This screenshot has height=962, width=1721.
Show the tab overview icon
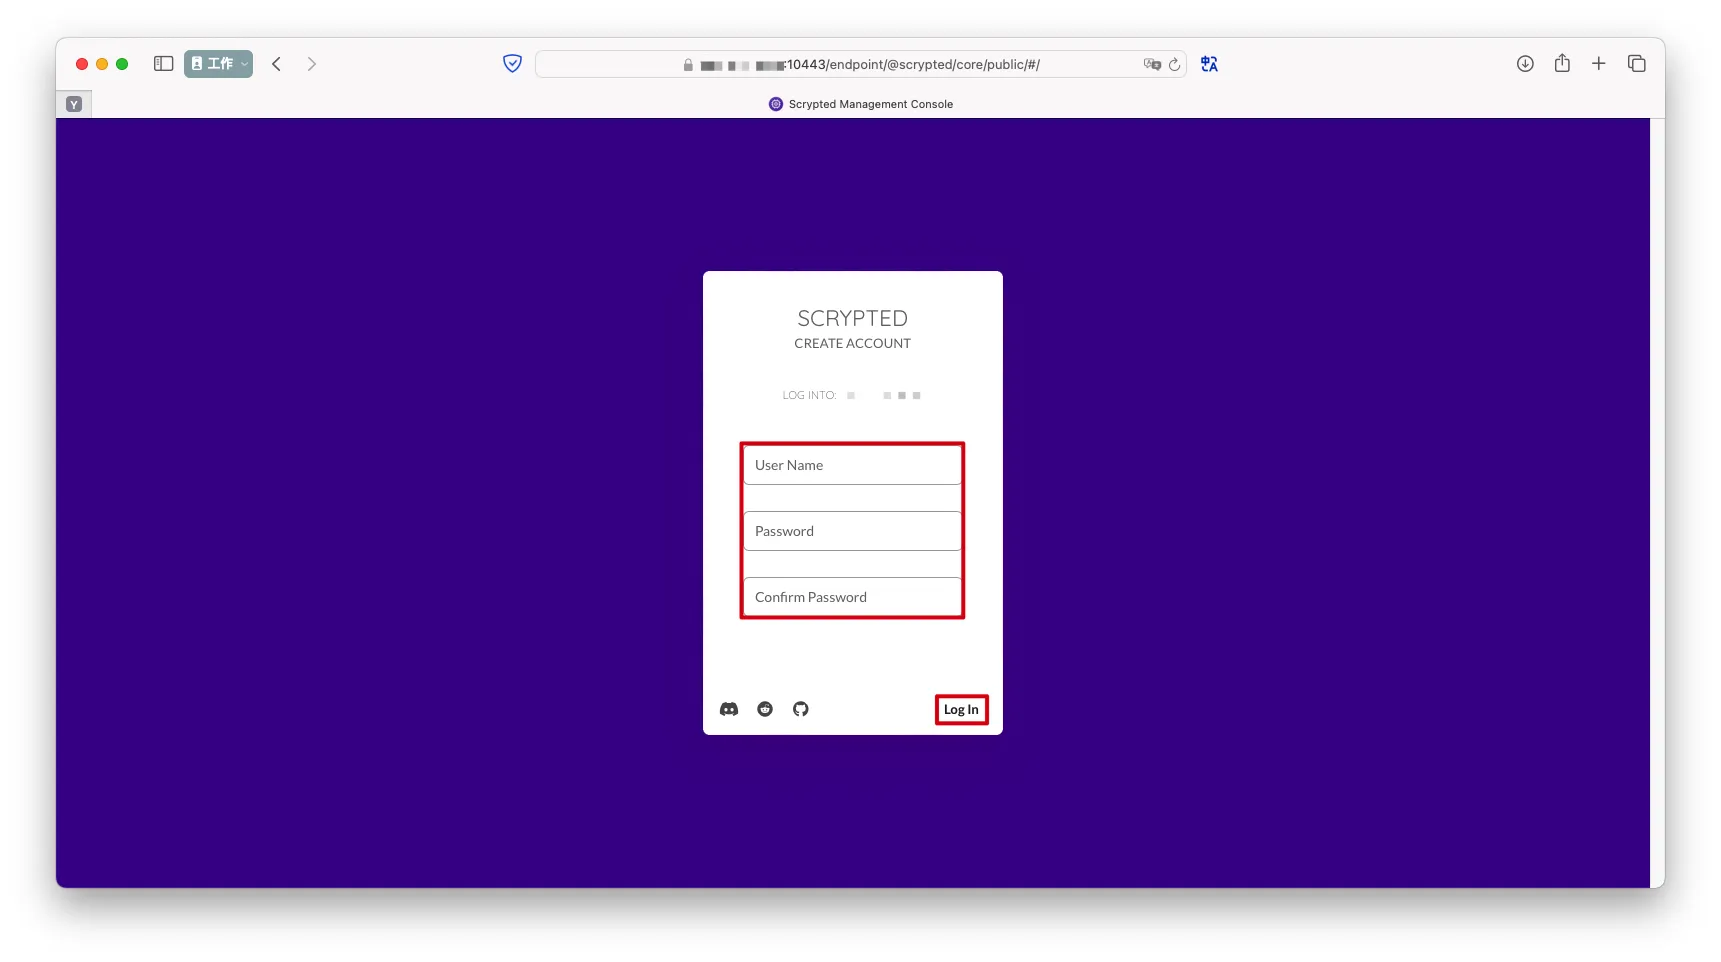click(1637, 64)
